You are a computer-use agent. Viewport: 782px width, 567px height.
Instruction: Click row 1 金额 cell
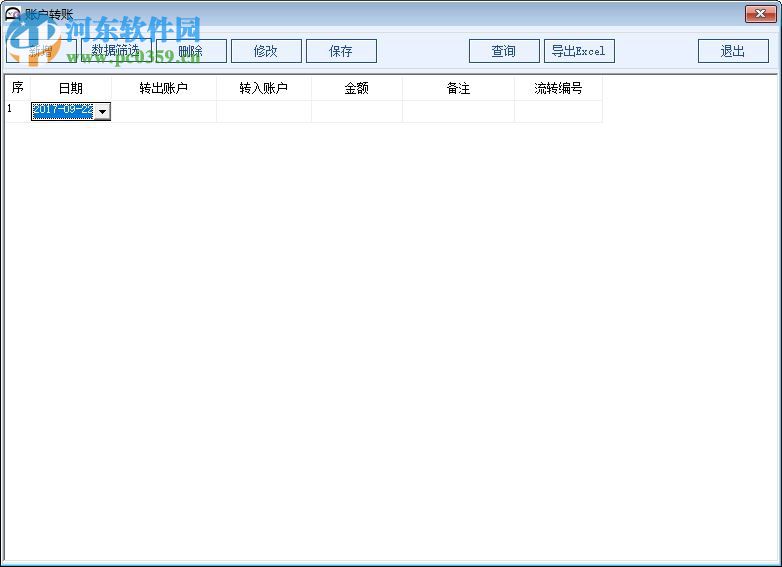tap(357, 111)
